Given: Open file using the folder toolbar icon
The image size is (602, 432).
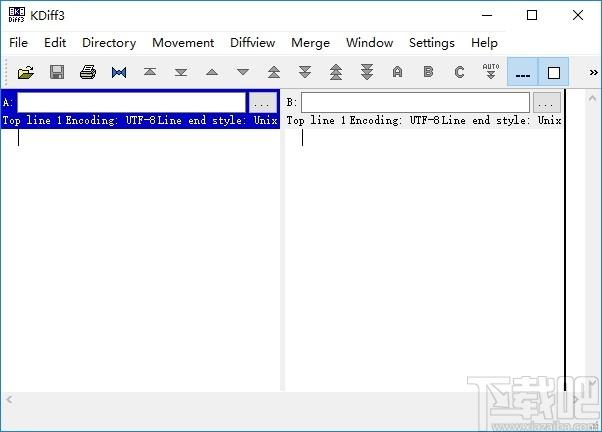Looking at the screenshot, I should pyautogui.click(x=26, y=72).
